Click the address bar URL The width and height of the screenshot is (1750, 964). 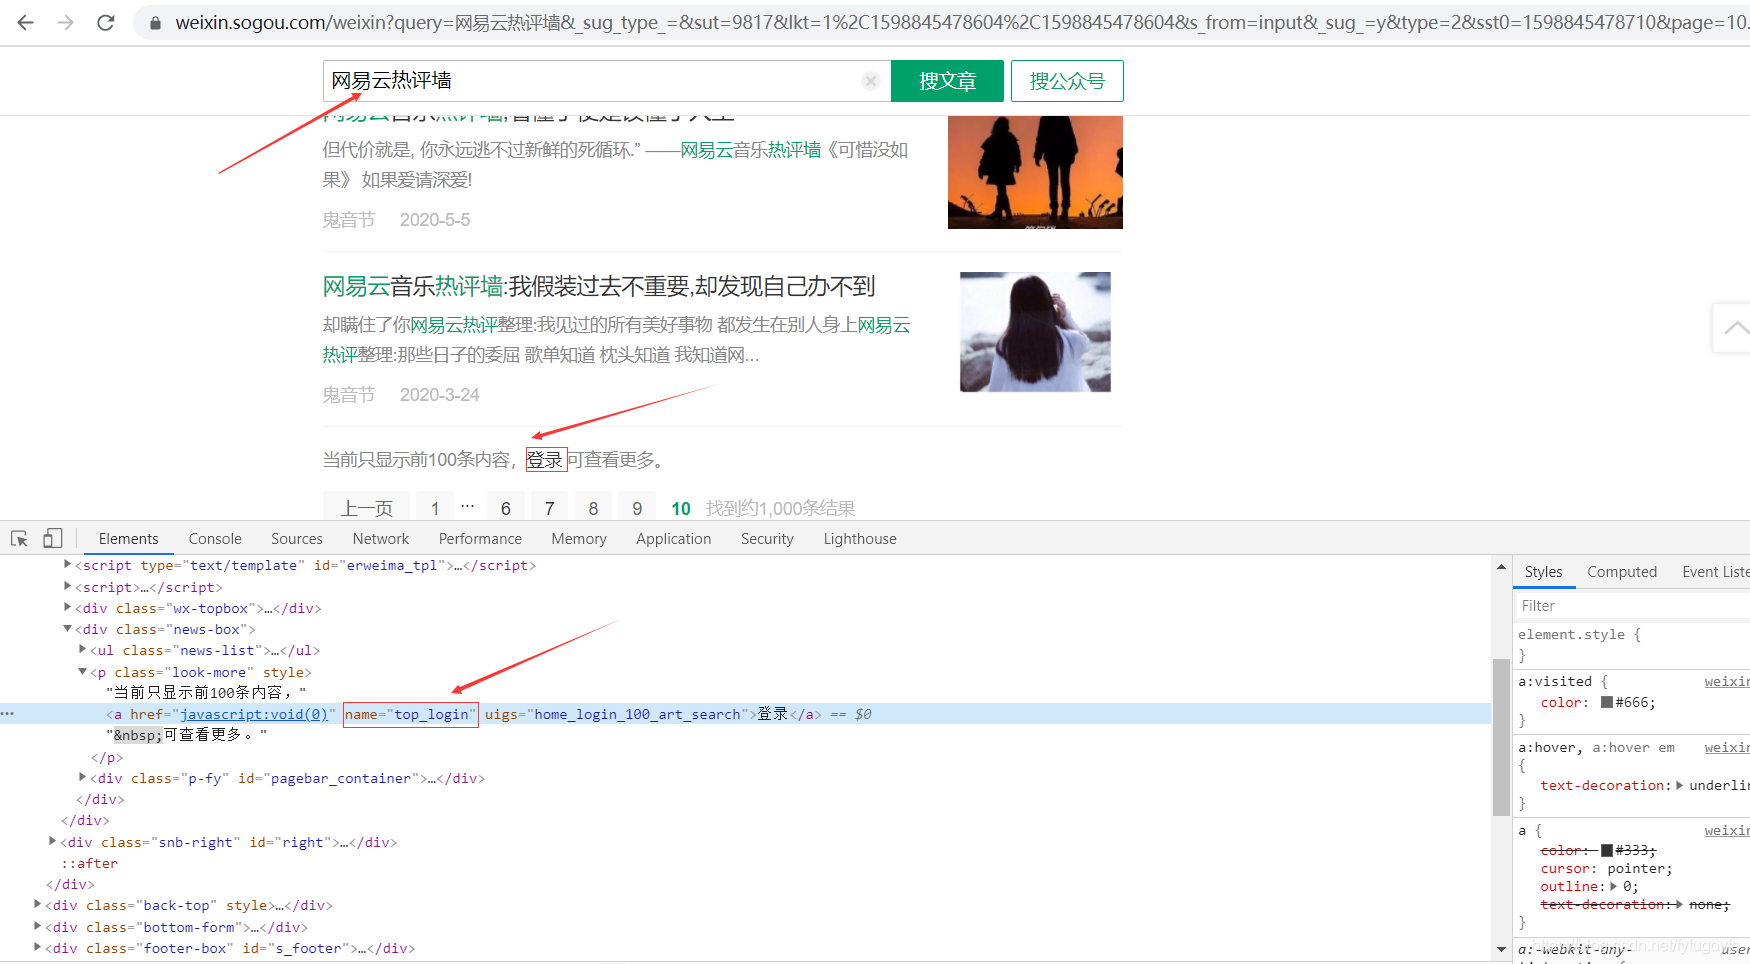[x=960, y=22]
